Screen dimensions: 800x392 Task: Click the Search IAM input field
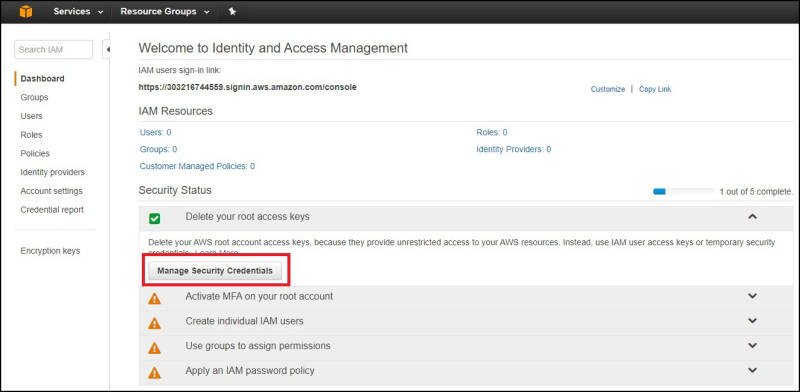54,50
